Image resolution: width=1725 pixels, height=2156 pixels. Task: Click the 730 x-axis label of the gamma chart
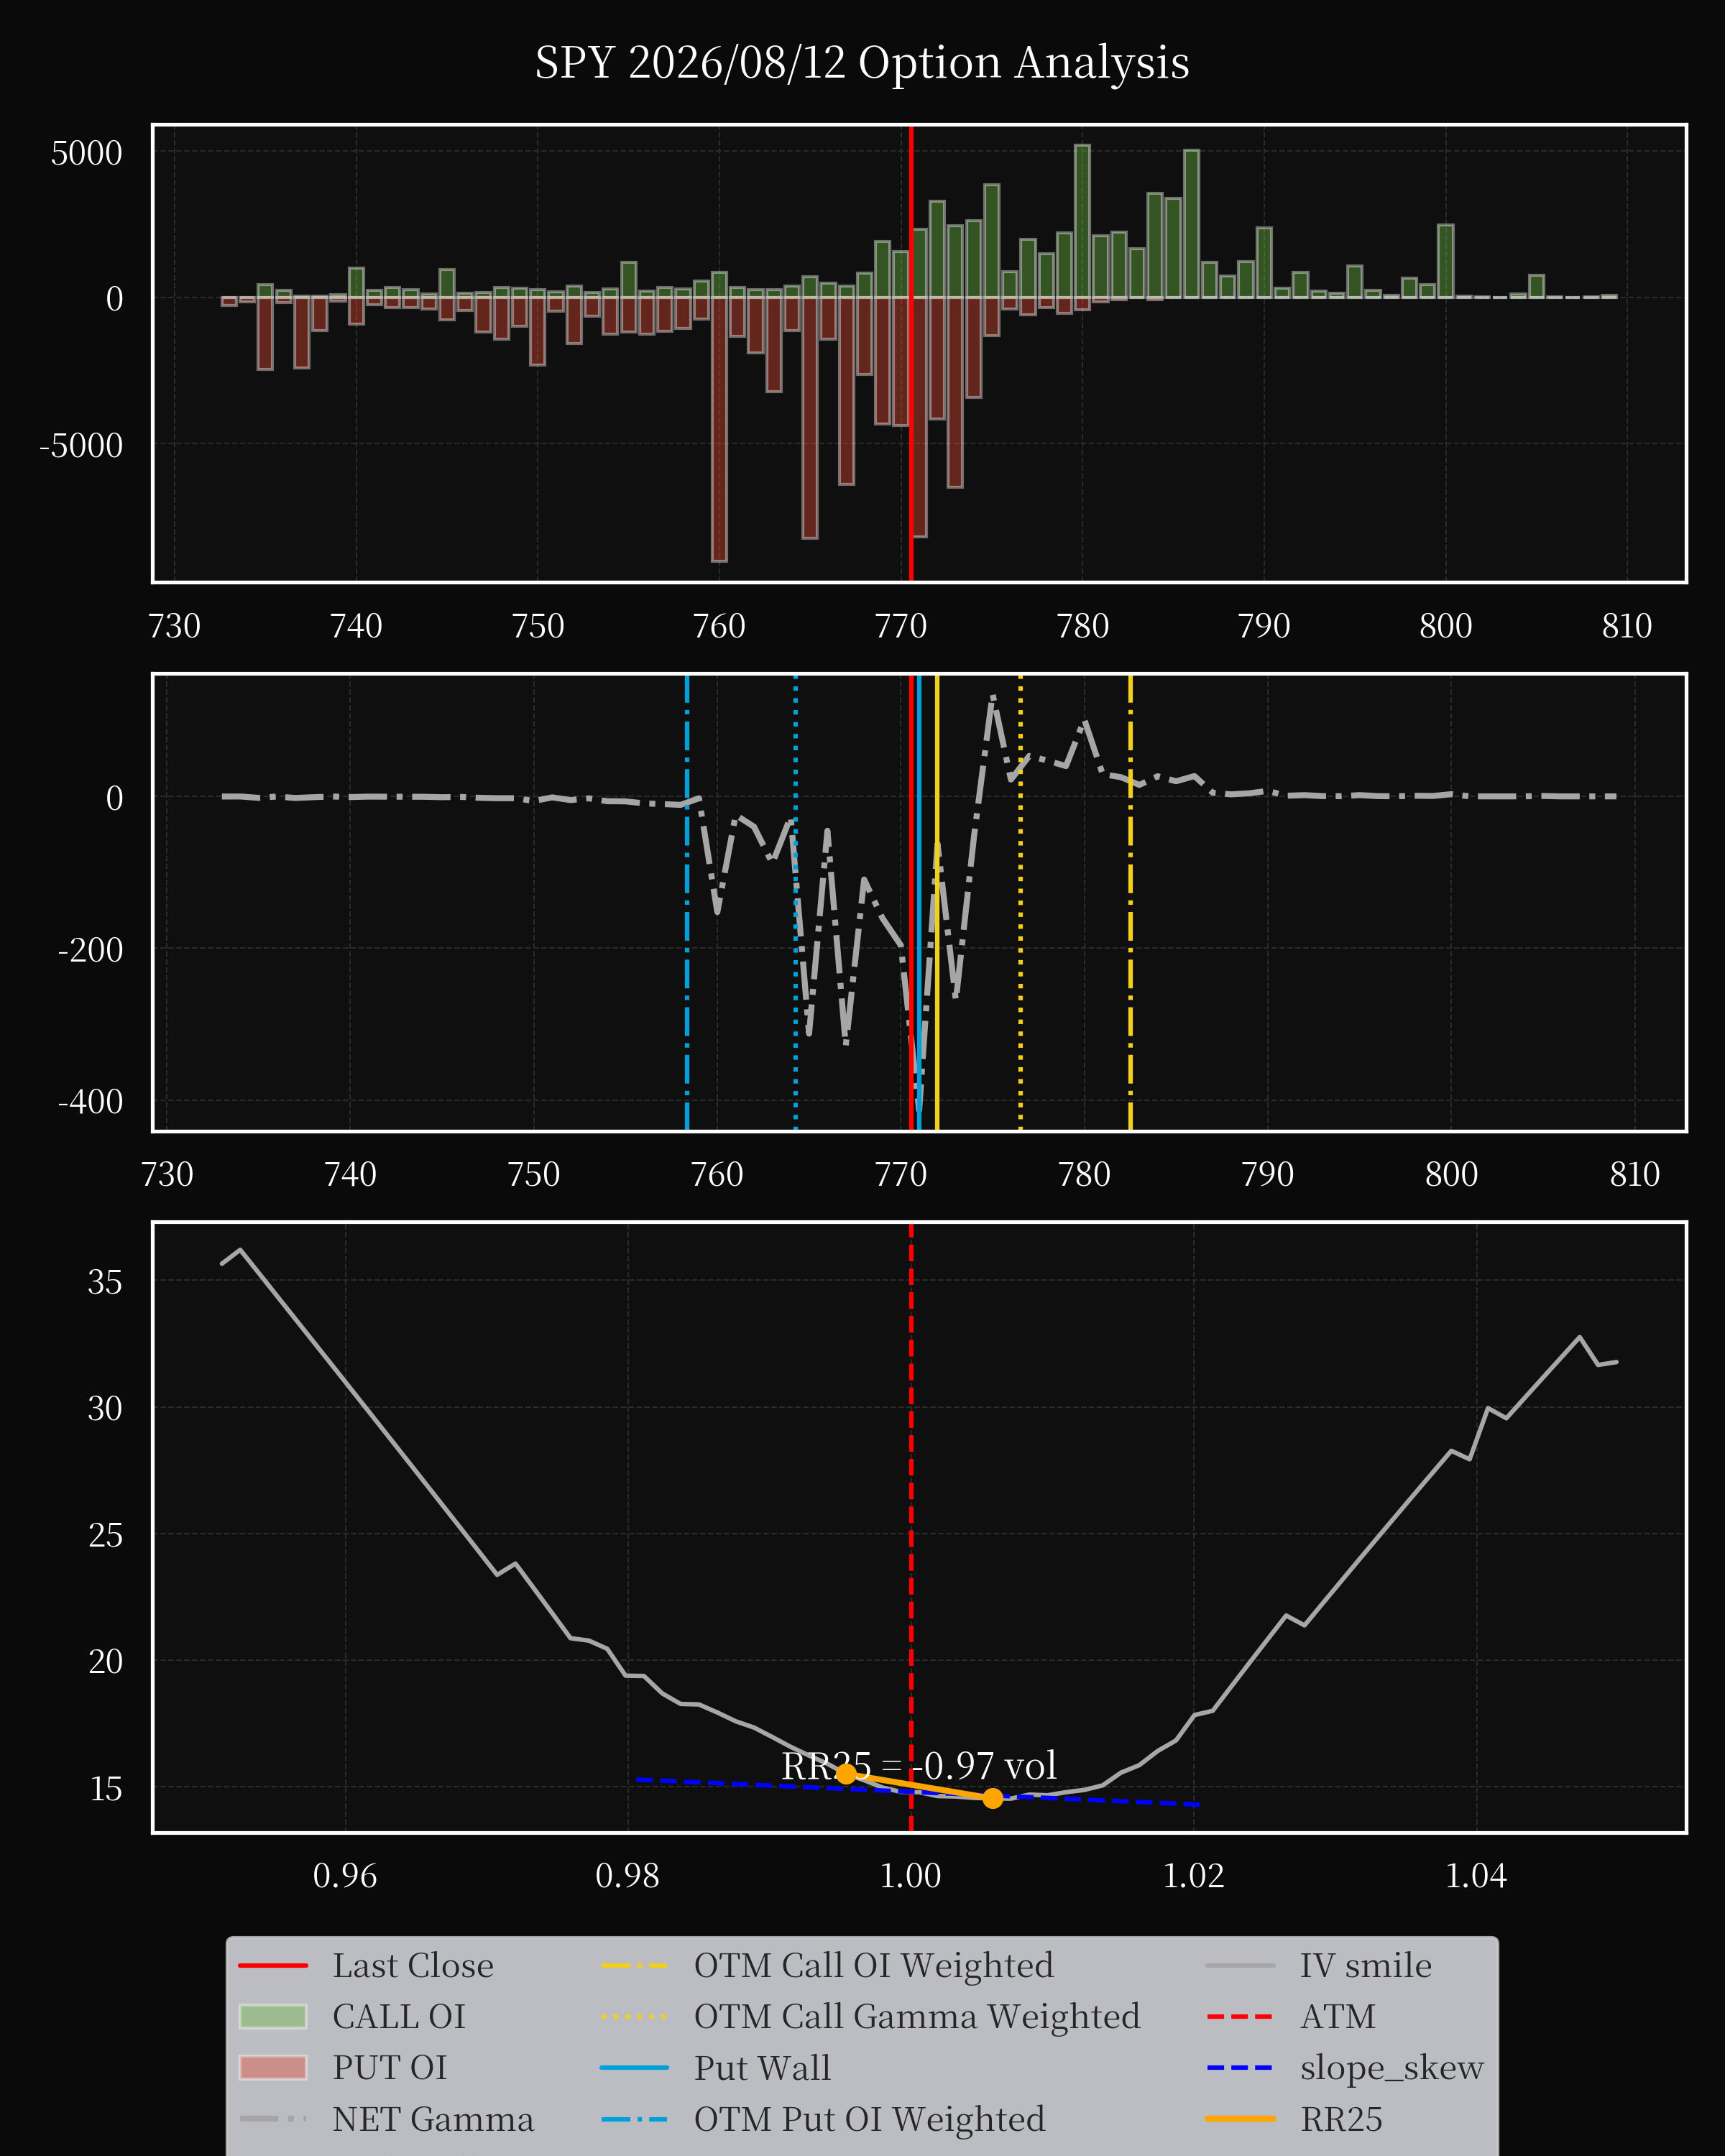pyautogui.click(x=167, y=1173)
